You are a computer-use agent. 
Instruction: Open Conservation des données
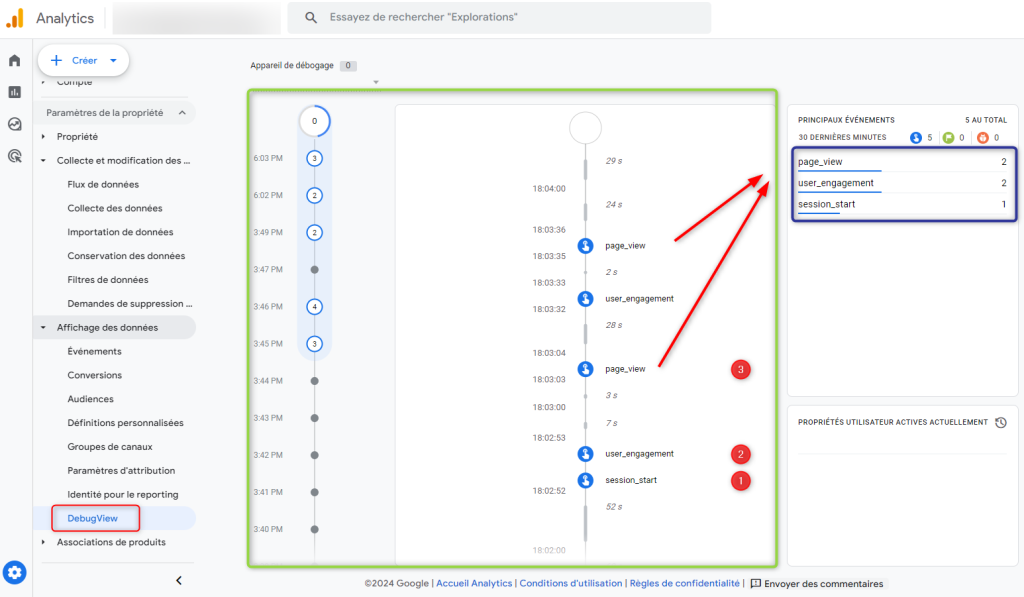click(x=126, y=256)
